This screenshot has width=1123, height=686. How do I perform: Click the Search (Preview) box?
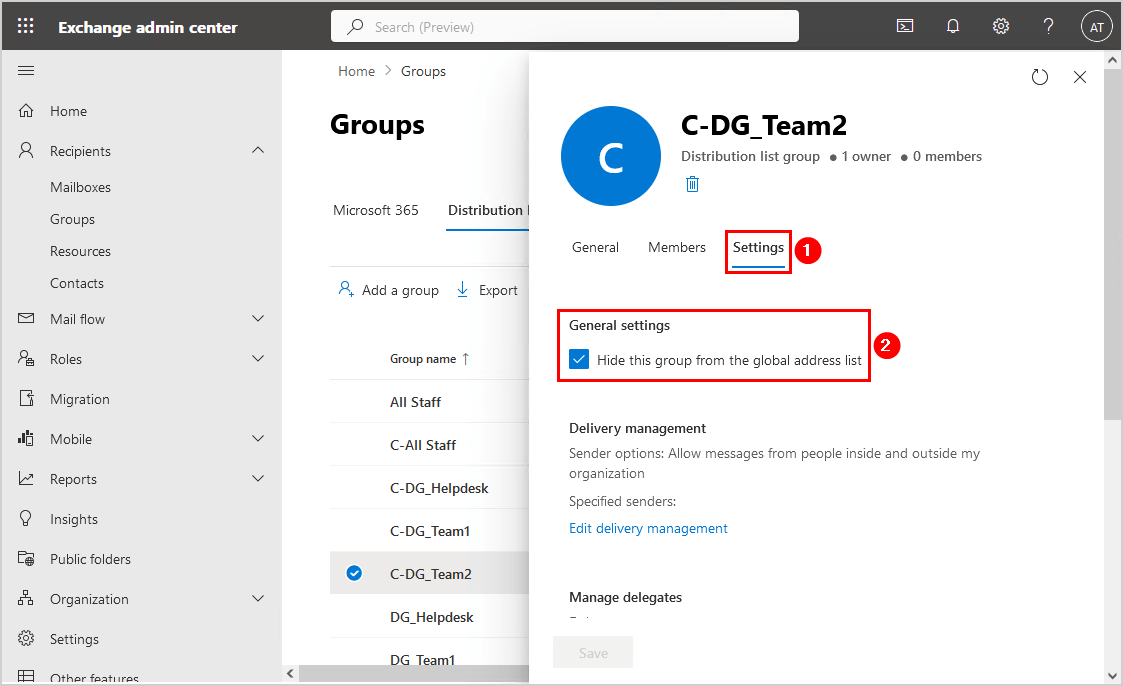pos(565,27)
